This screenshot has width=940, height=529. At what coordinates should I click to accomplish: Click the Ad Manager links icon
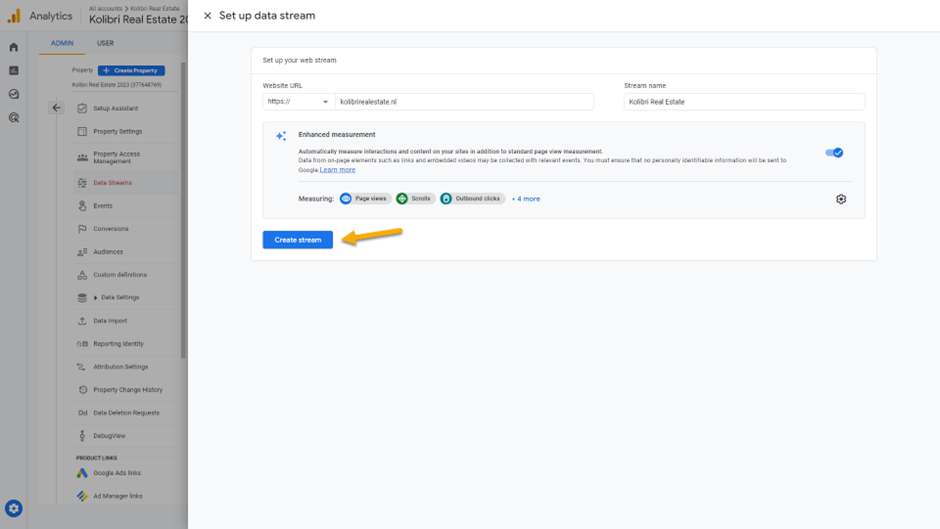click(x=82, y=496)
